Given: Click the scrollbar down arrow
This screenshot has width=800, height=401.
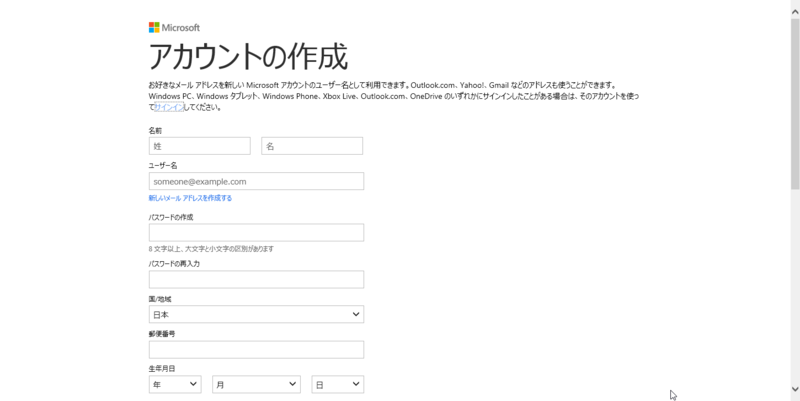Looking at the screenshot, I should [x=795, y=389].
